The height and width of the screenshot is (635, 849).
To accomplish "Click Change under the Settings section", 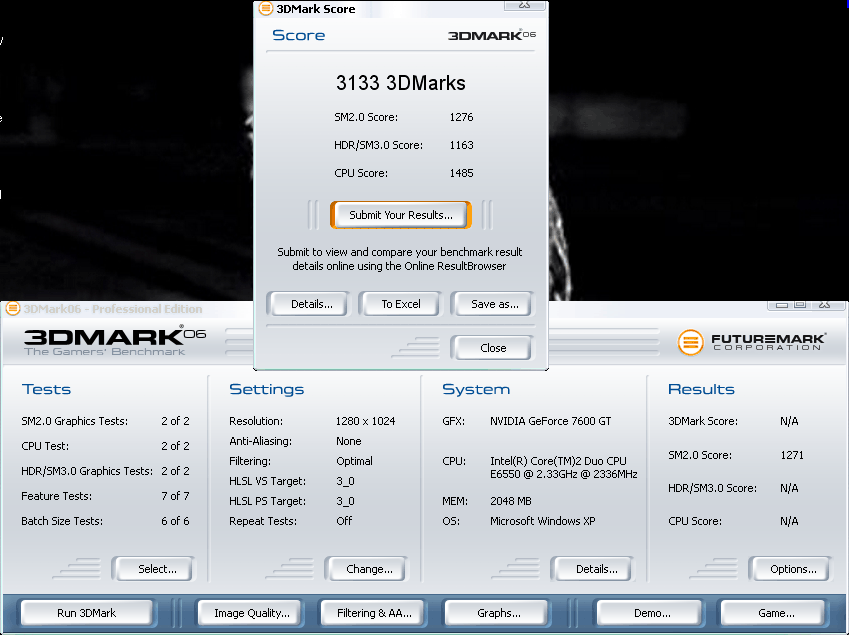I will tap(369, 569).
